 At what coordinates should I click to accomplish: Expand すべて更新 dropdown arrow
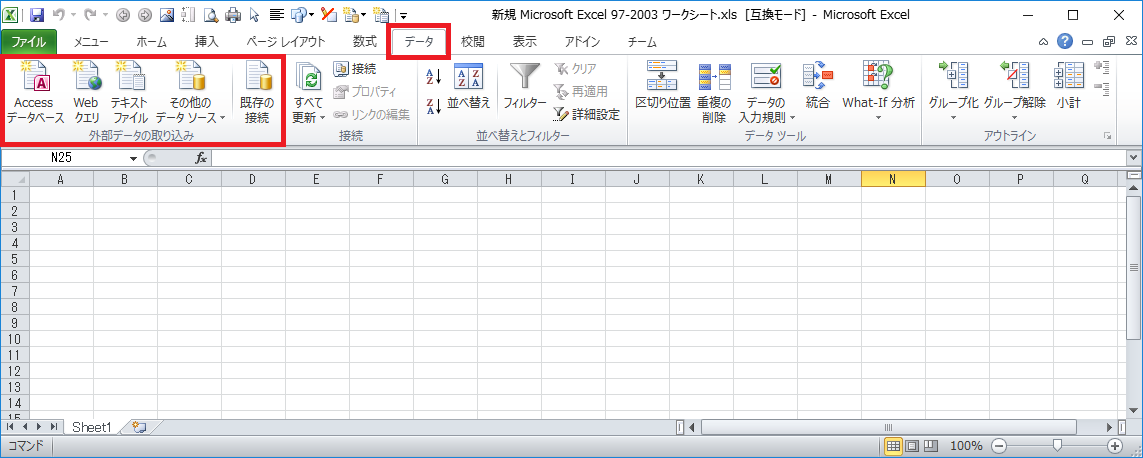point(322,117)
